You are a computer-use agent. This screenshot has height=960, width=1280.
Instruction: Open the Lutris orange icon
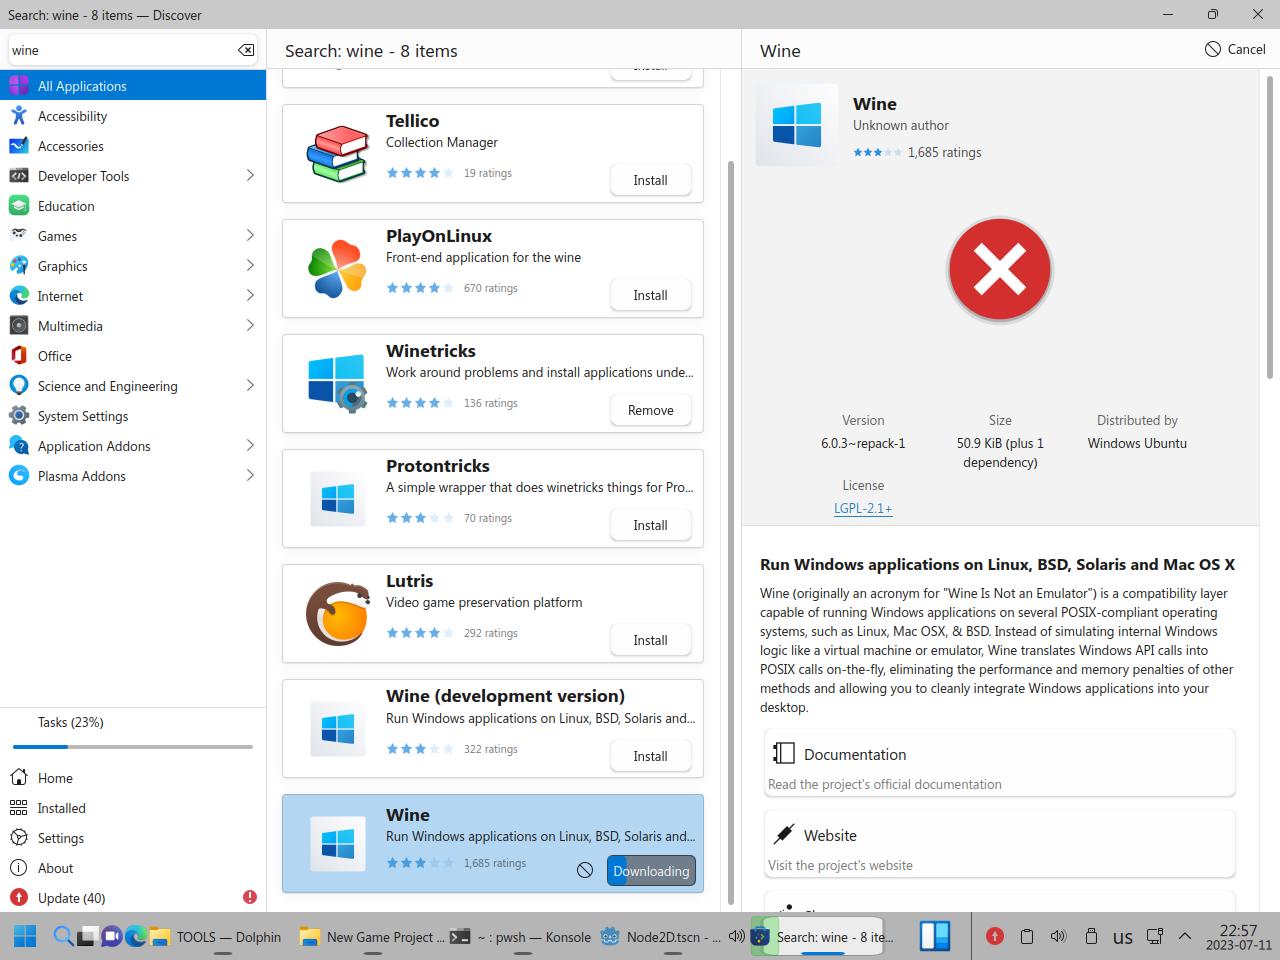coord(337,614)
